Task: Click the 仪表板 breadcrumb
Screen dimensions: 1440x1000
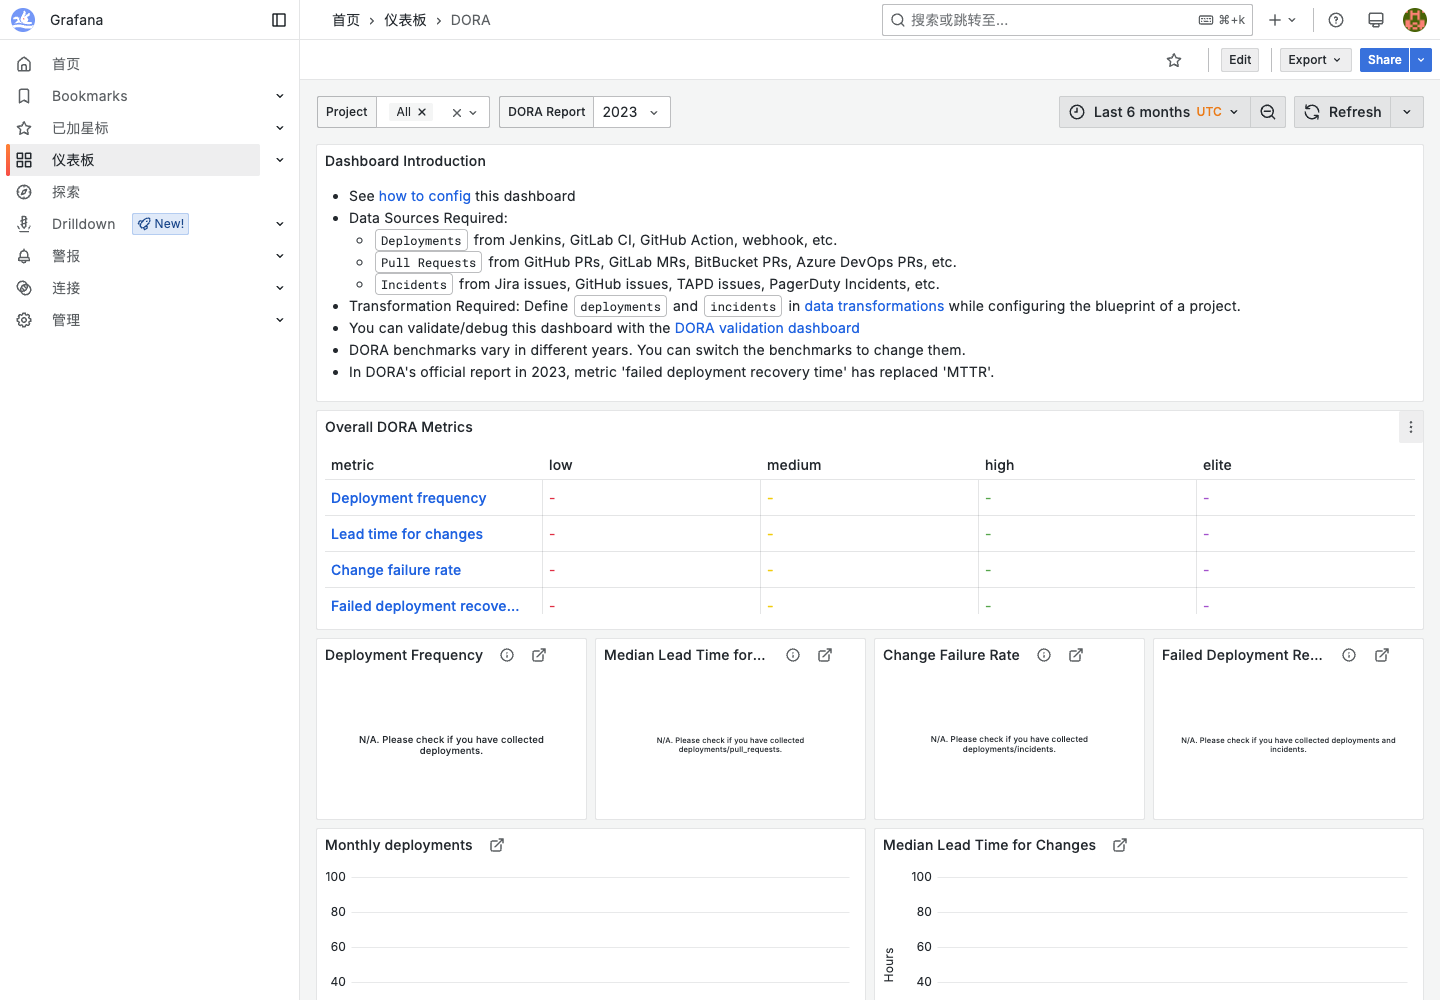Action: click(405, 20)
